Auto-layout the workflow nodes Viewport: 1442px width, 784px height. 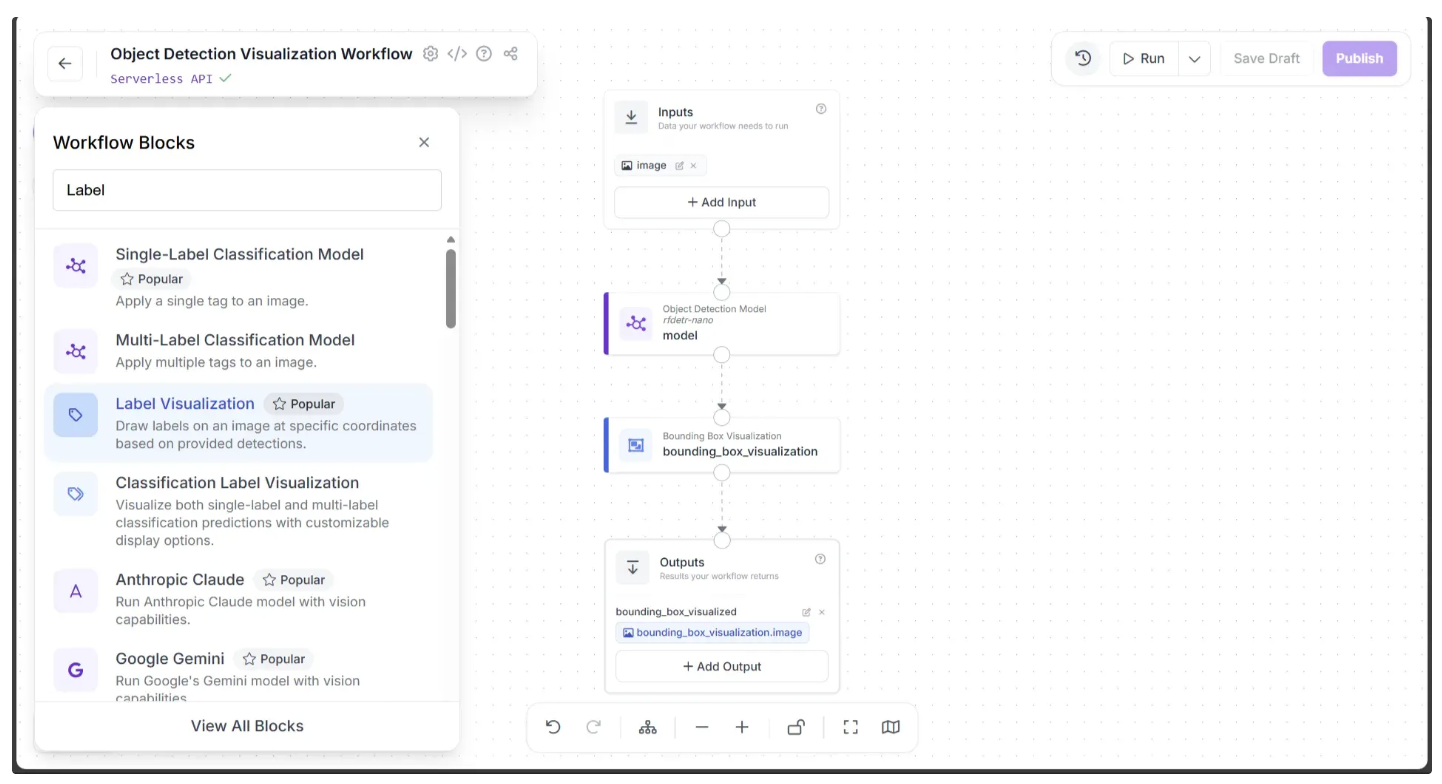click(648, 727)
